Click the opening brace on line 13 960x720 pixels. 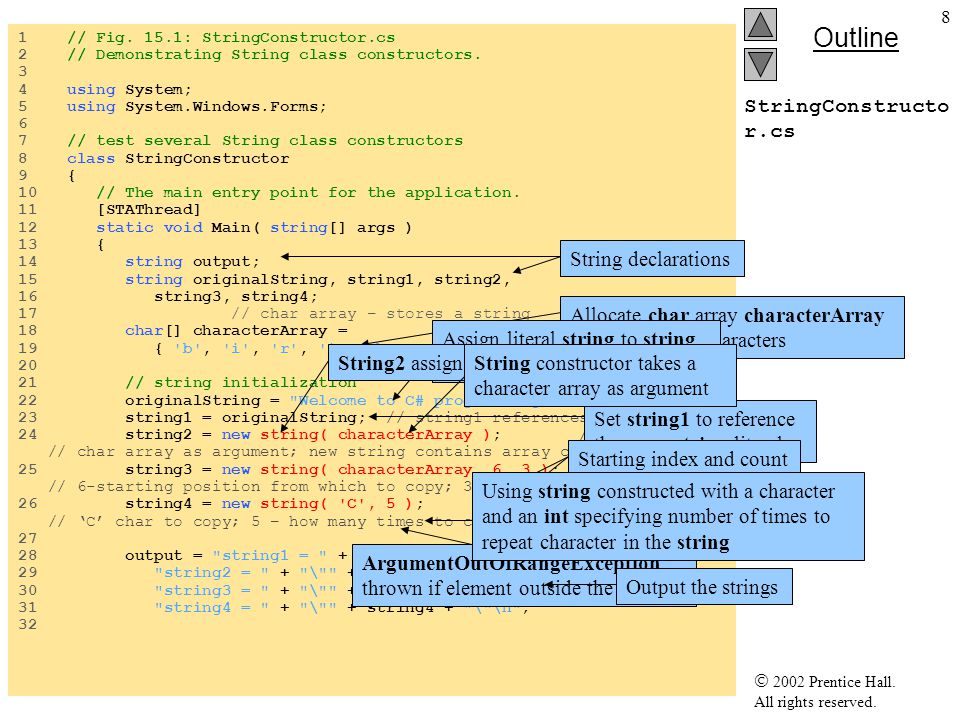(100, 244)
